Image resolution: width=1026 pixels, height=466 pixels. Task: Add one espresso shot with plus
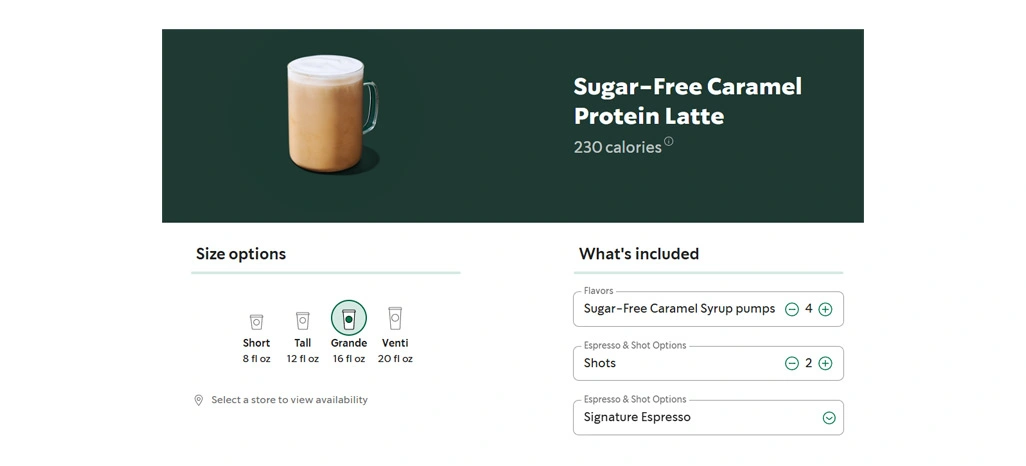825,364
